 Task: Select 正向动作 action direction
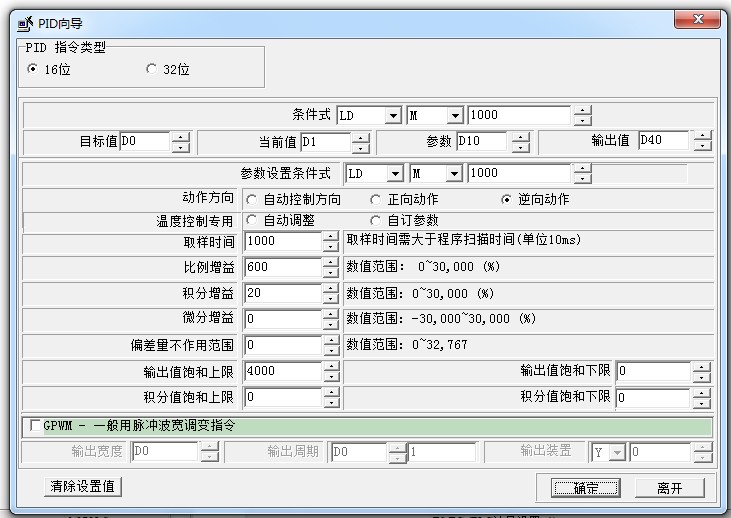pyautogui.click(x=376, y=200)
